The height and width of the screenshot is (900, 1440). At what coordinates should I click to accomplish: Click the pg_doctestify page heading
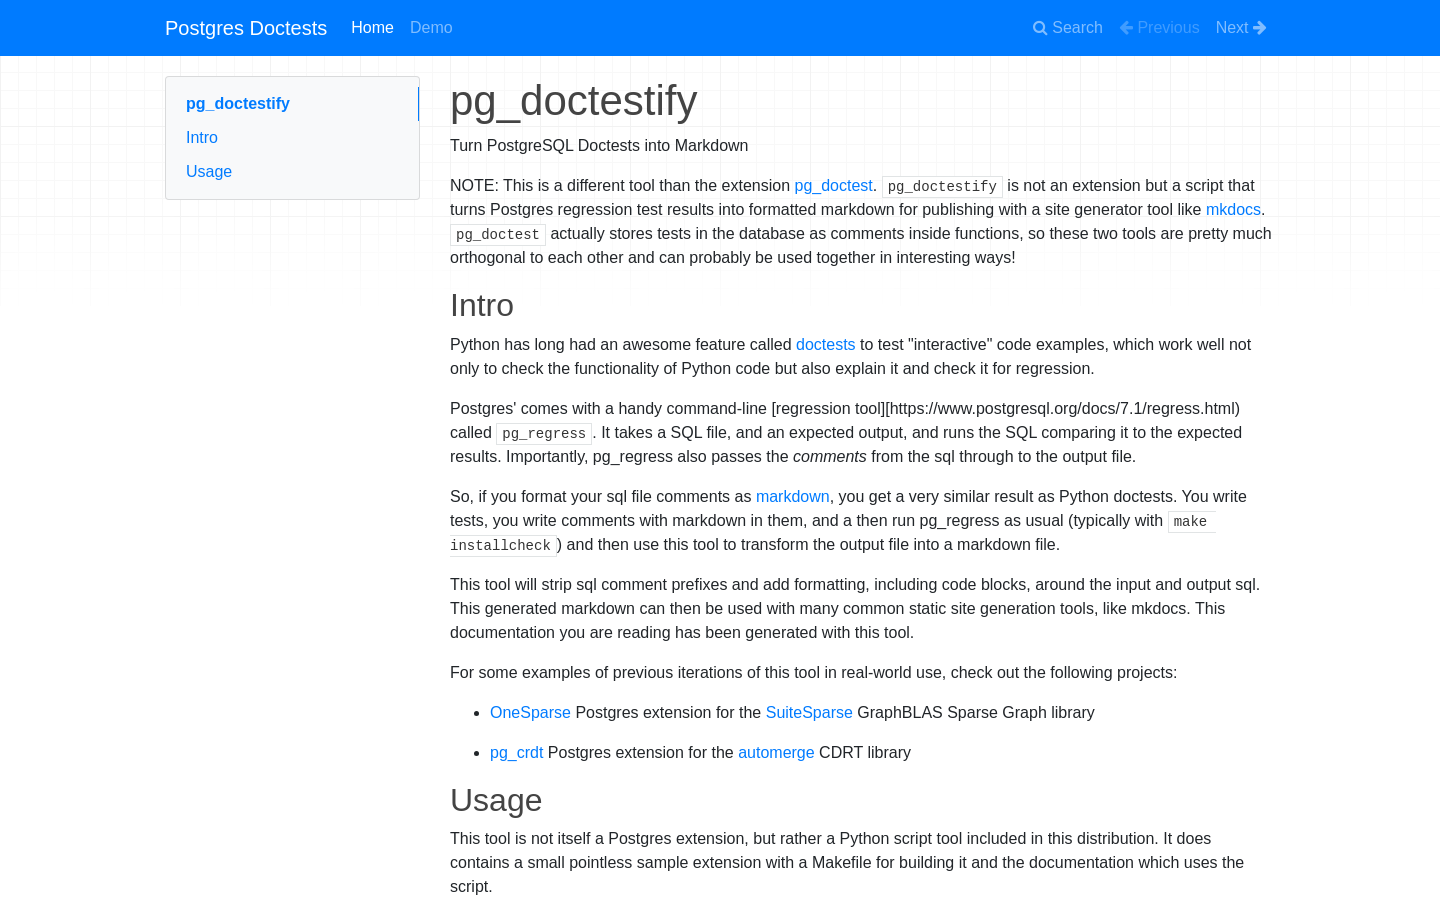pos(573,101)
